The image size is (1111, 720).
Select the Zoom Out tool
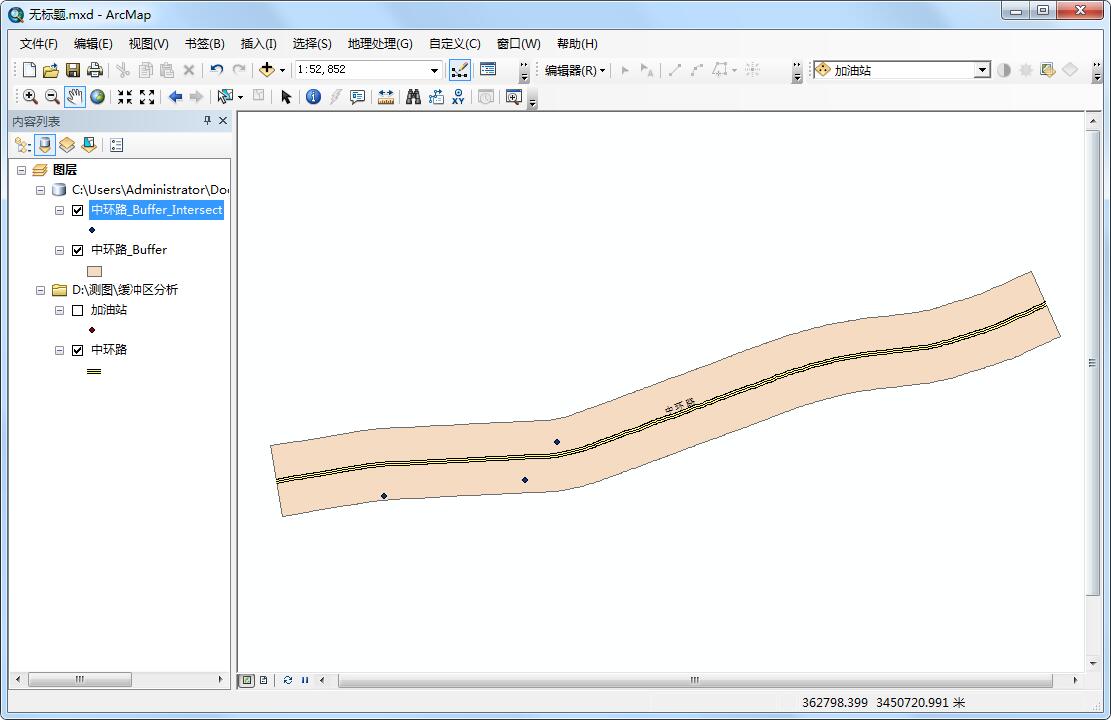point(52,96)
